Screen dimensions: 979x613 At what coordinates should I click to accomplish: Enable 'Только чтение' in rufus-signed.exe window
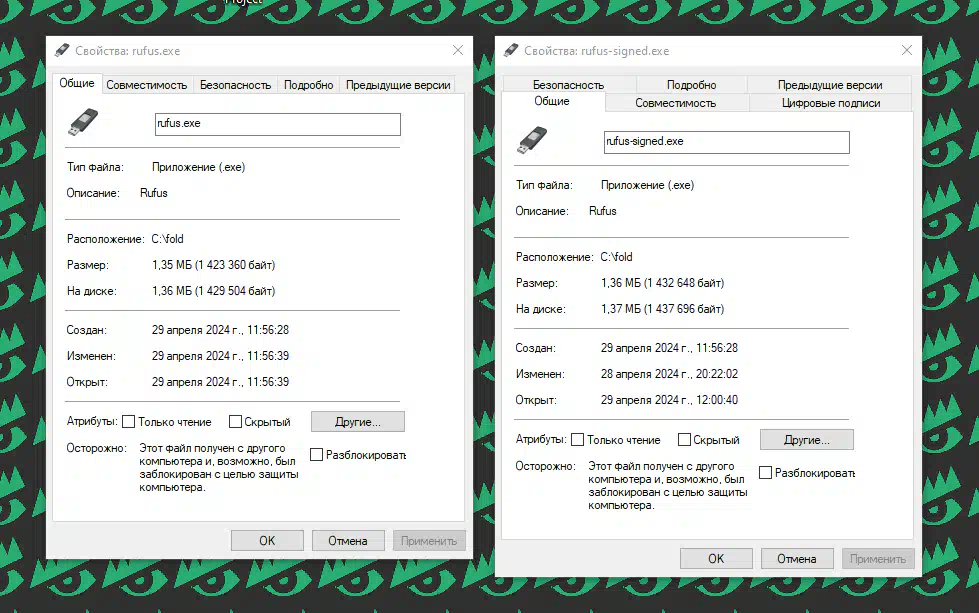pyautogui.click(x=578, y=440)
